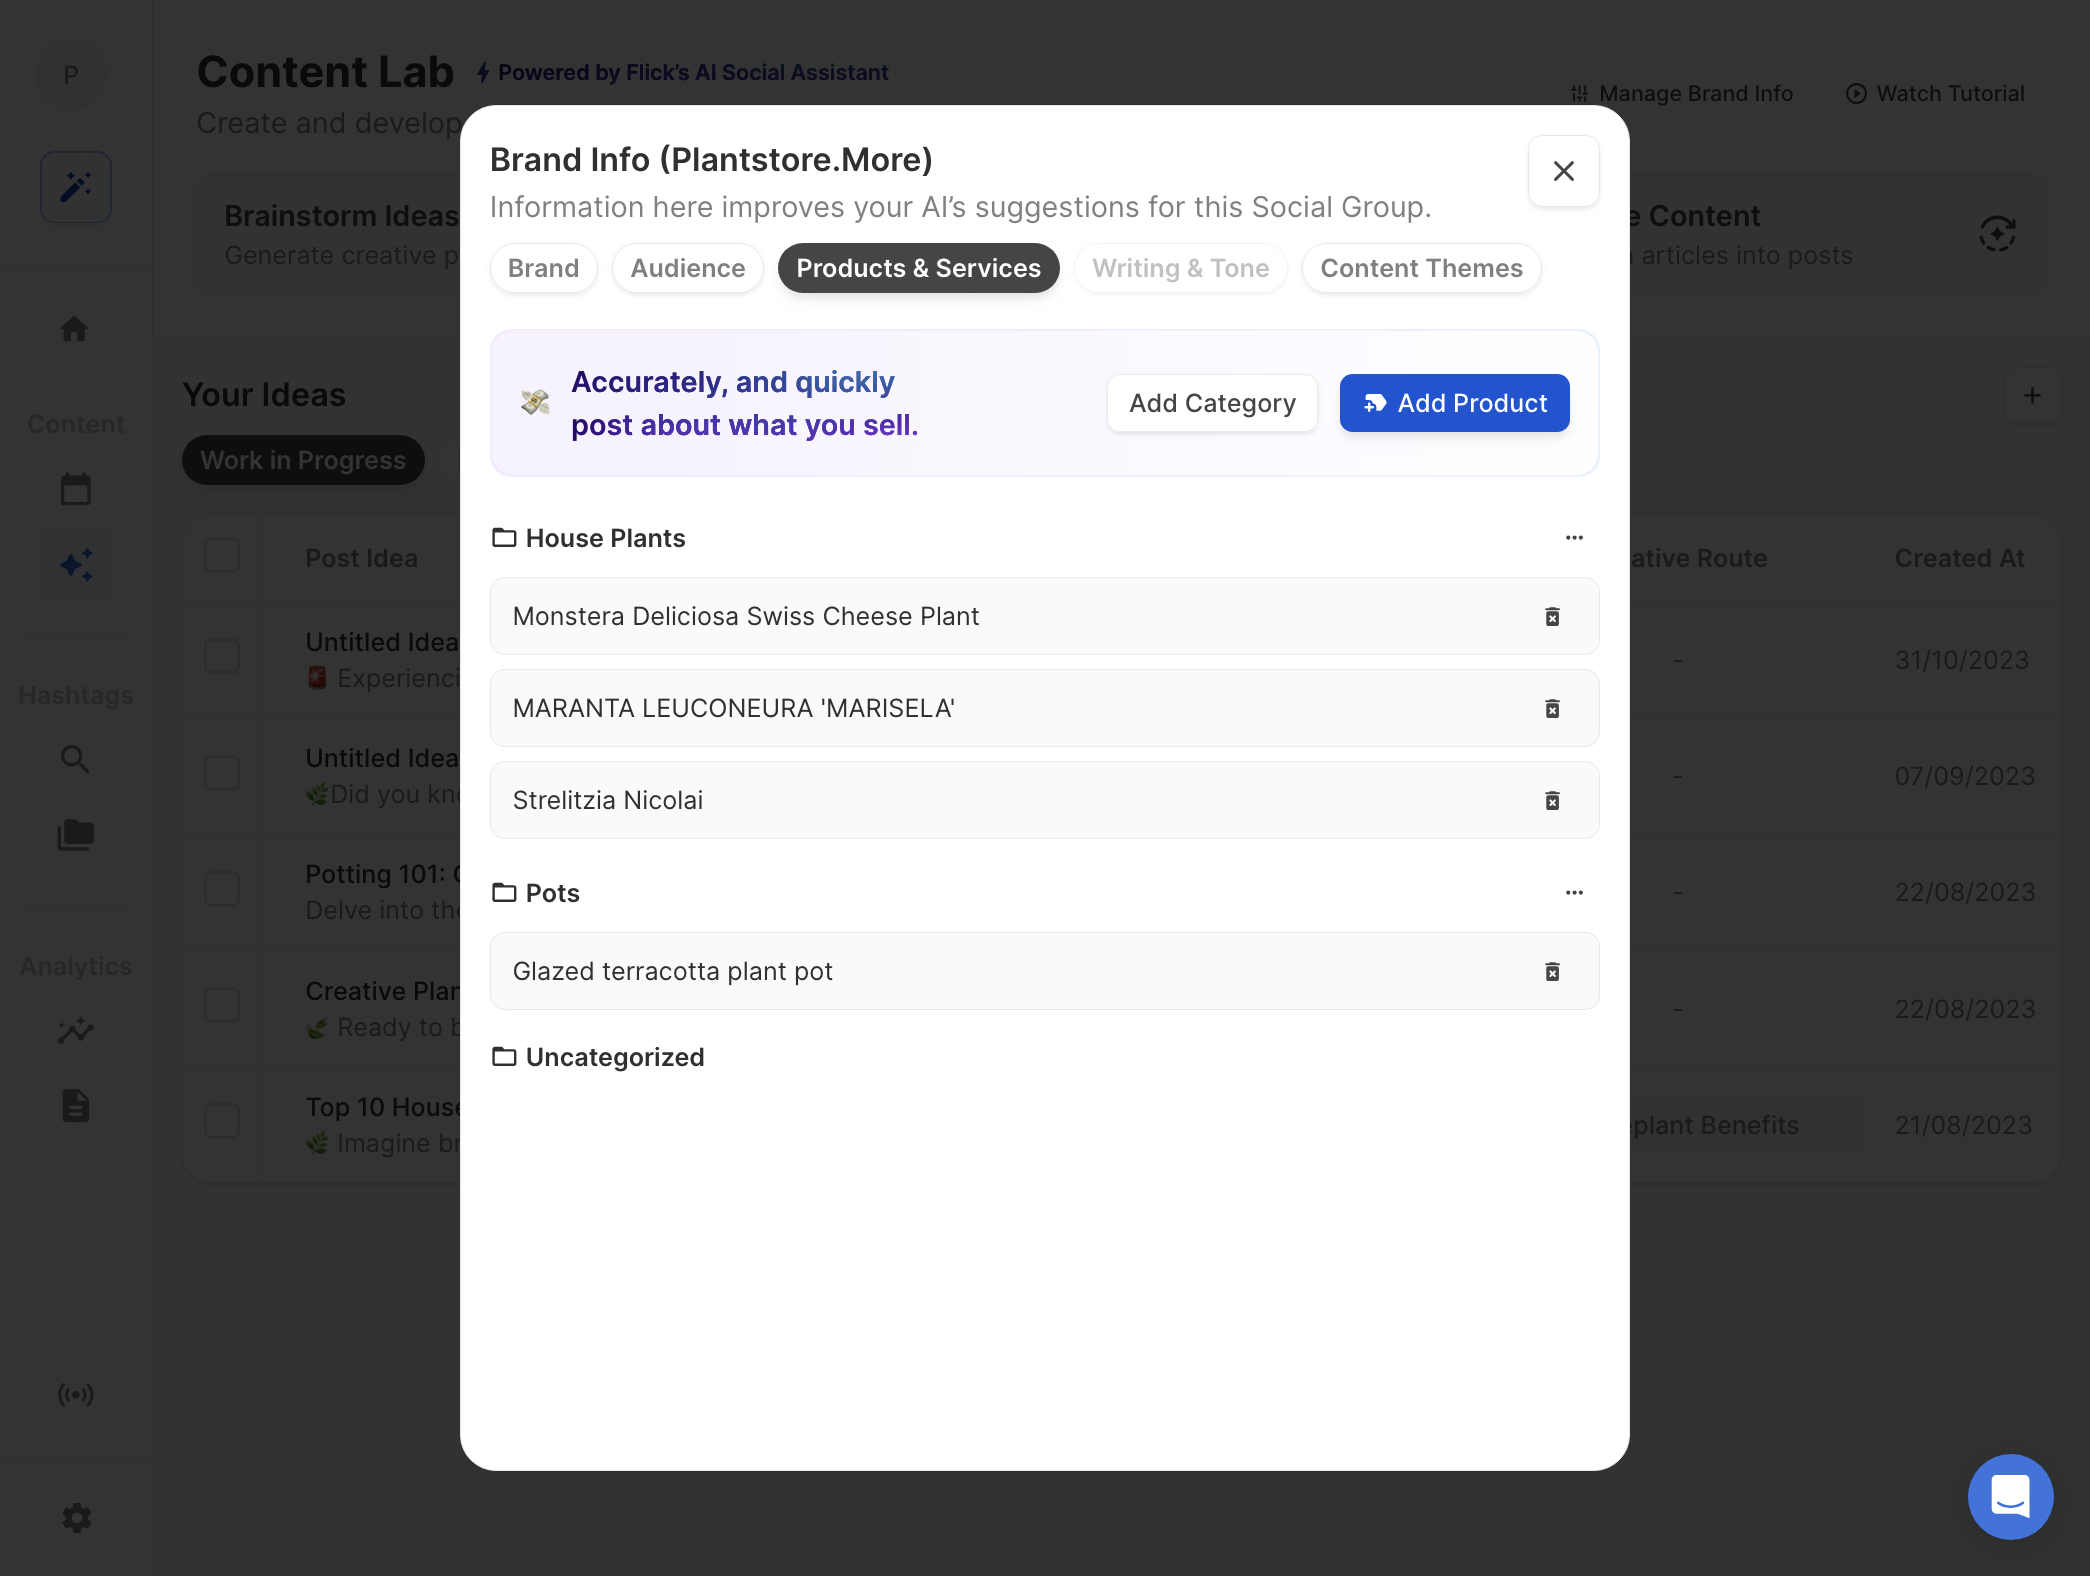Open House Plants category options menu
Screen dimensions: 2090x1576
(1574, 538)
